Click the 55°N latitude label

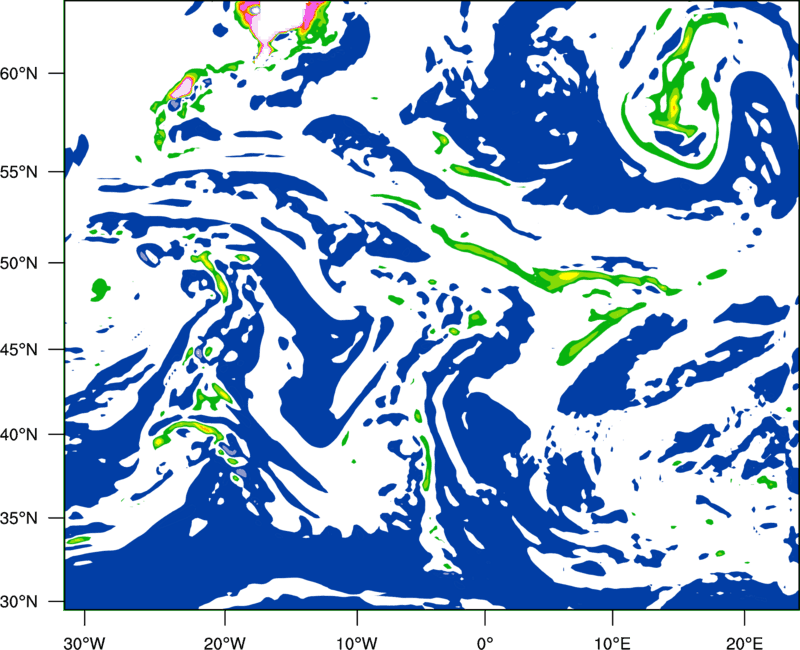click(x=19, y=172)
